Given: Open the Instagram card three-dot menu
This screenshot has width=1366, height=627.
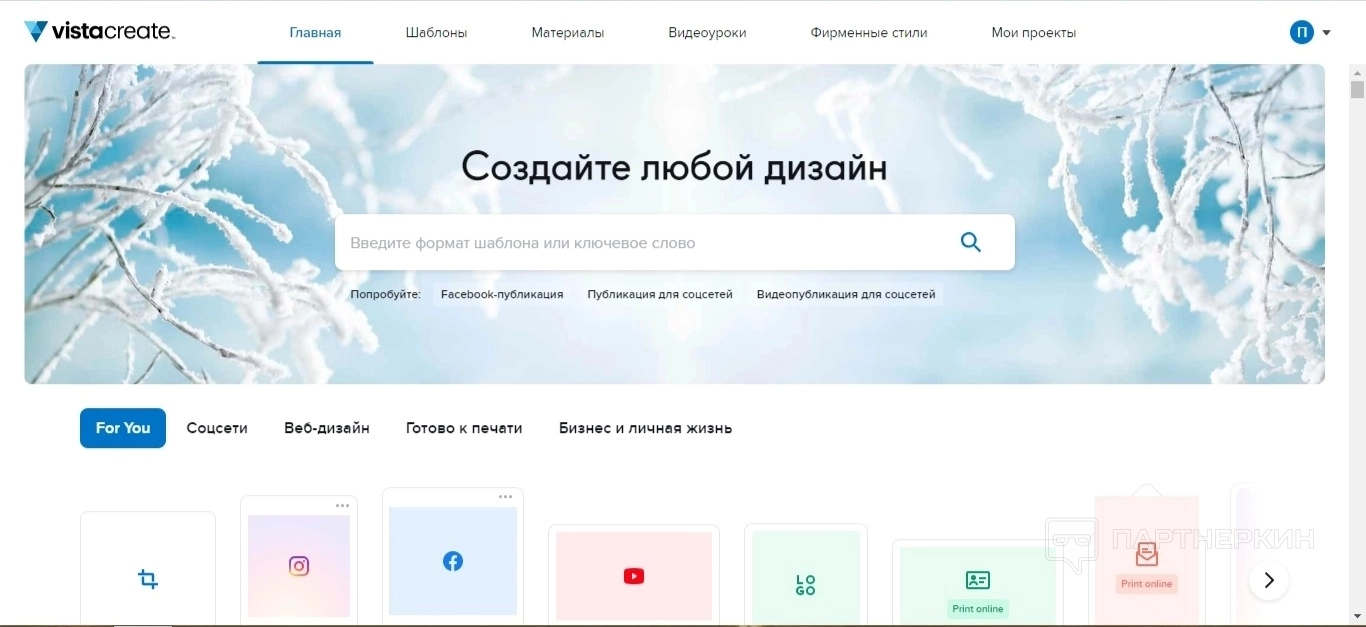Looking at the screenshot, I should tap(343, 506).
